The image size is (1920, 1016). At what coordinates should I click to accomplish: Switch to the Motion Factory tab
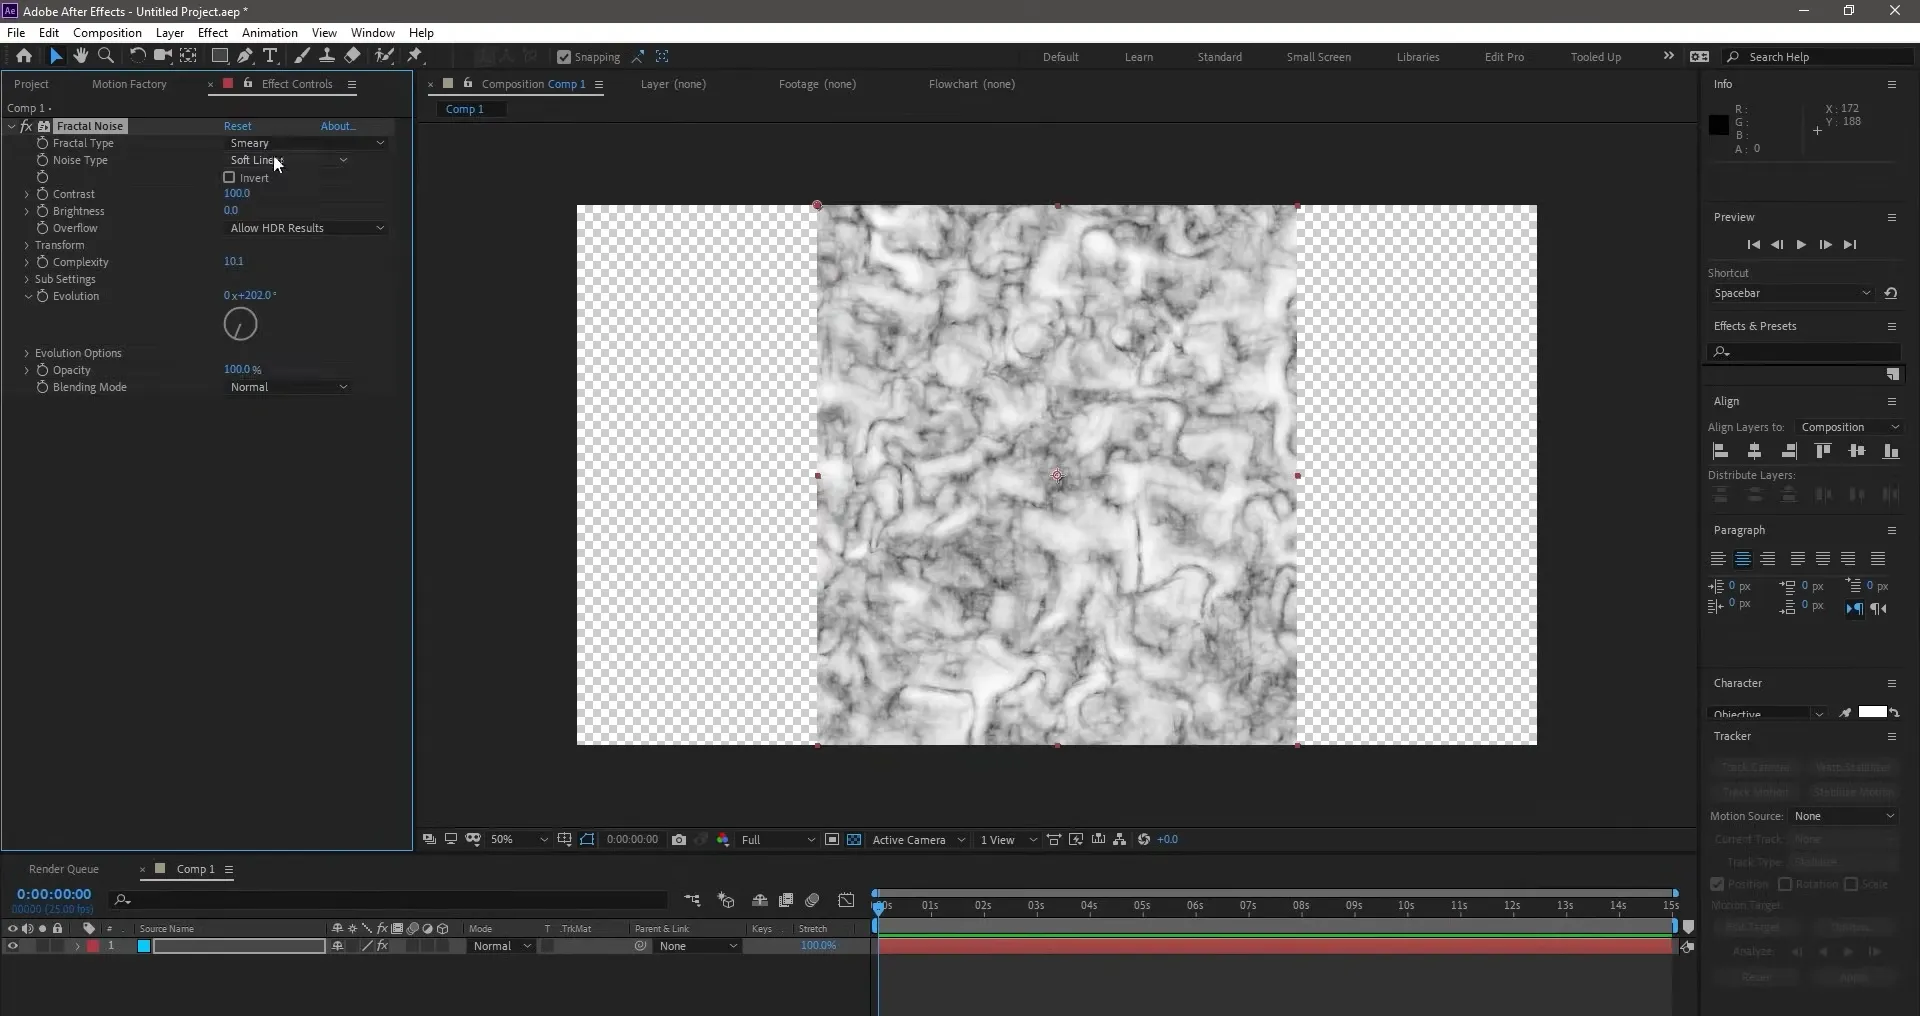tap(129, 84)
